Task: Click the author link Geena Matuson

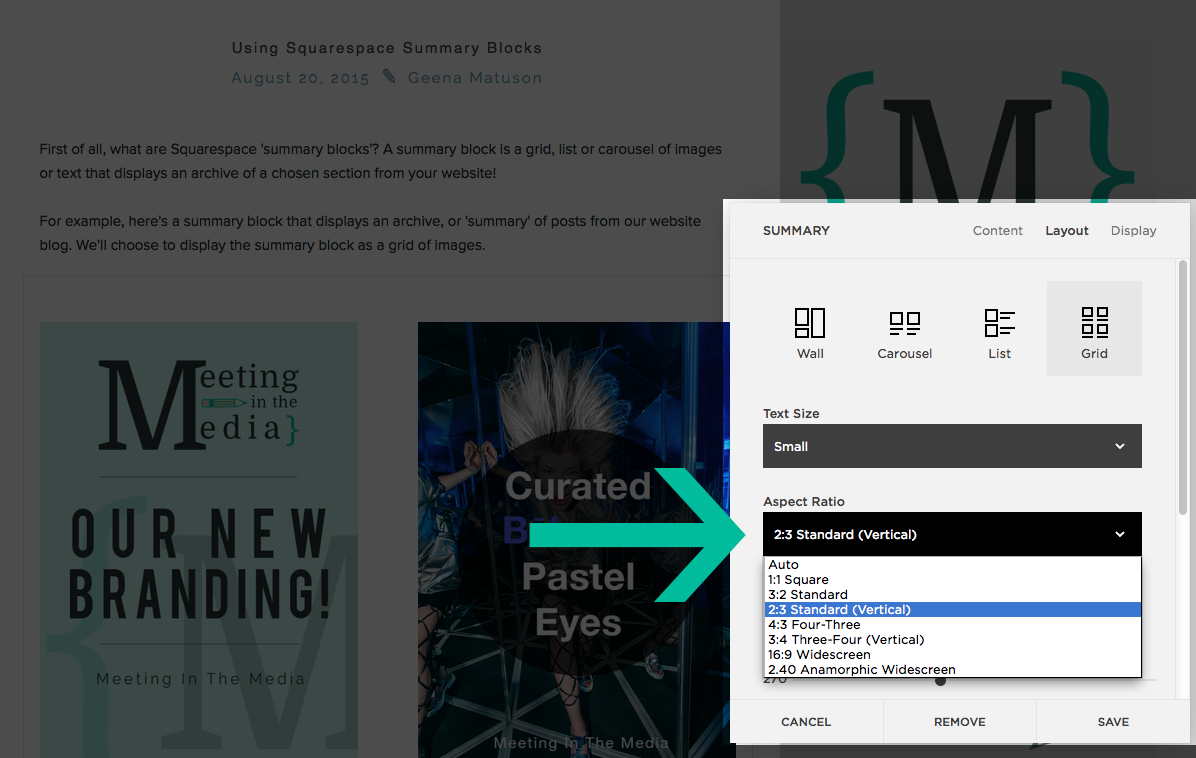Action: pos(474,78)
